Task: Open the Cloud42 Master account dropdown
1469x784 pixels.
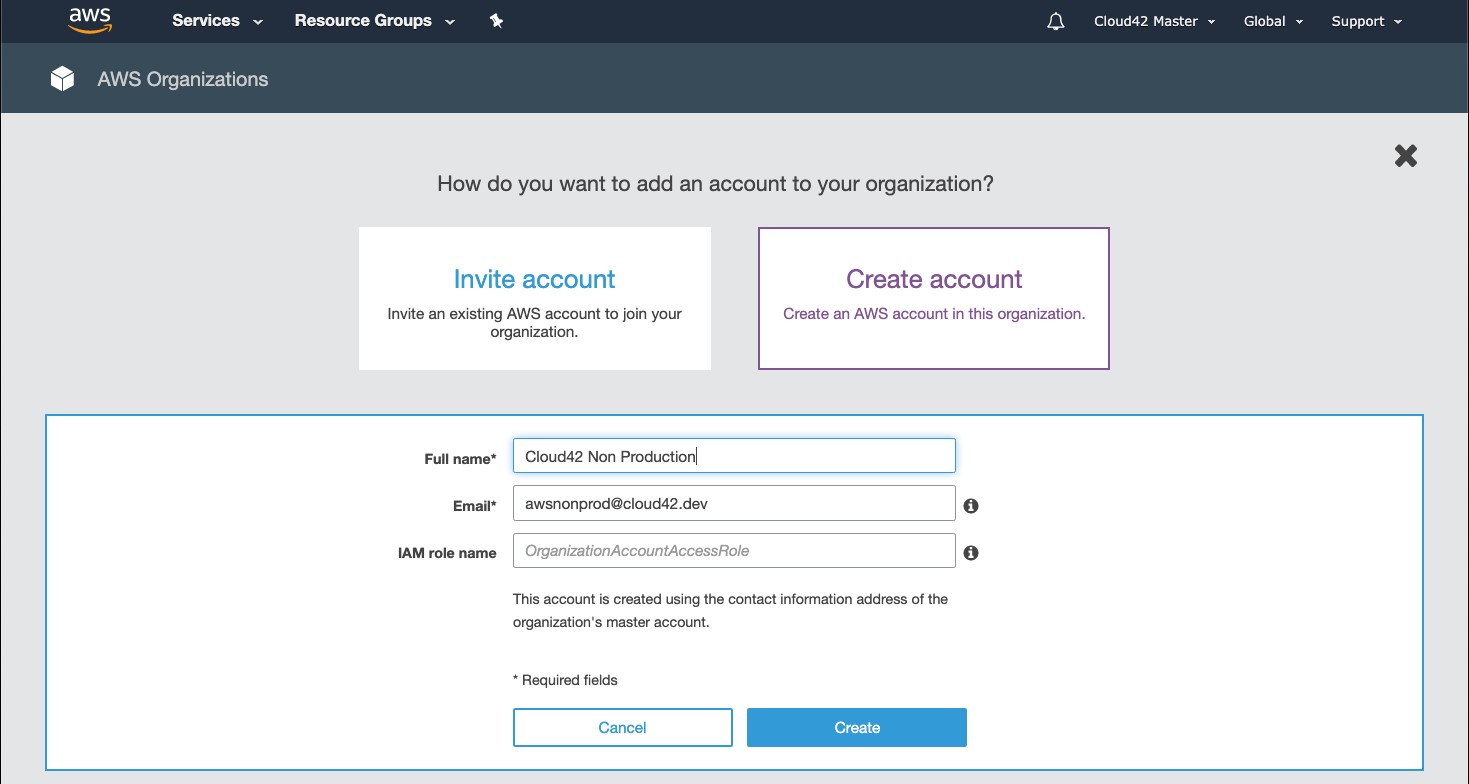Action: 1154,20
